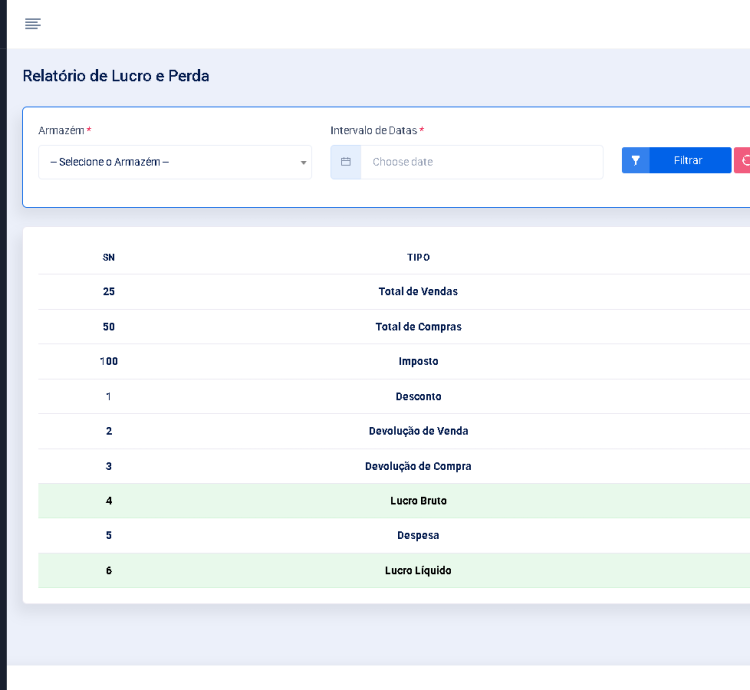Click the 'Relatório de Lucro e Perda' heading
750x690 pixels.
point(116,76)
